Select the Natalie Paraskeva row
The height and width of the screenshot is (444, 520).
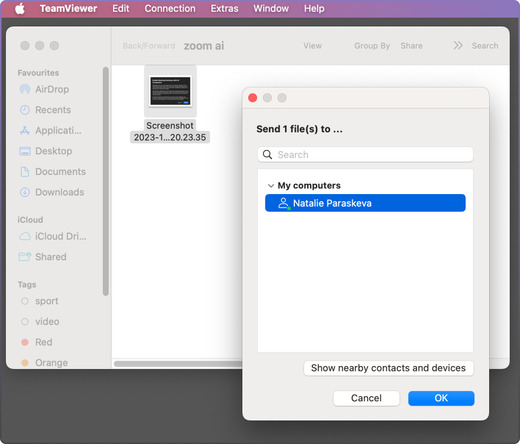click(365, 203)
